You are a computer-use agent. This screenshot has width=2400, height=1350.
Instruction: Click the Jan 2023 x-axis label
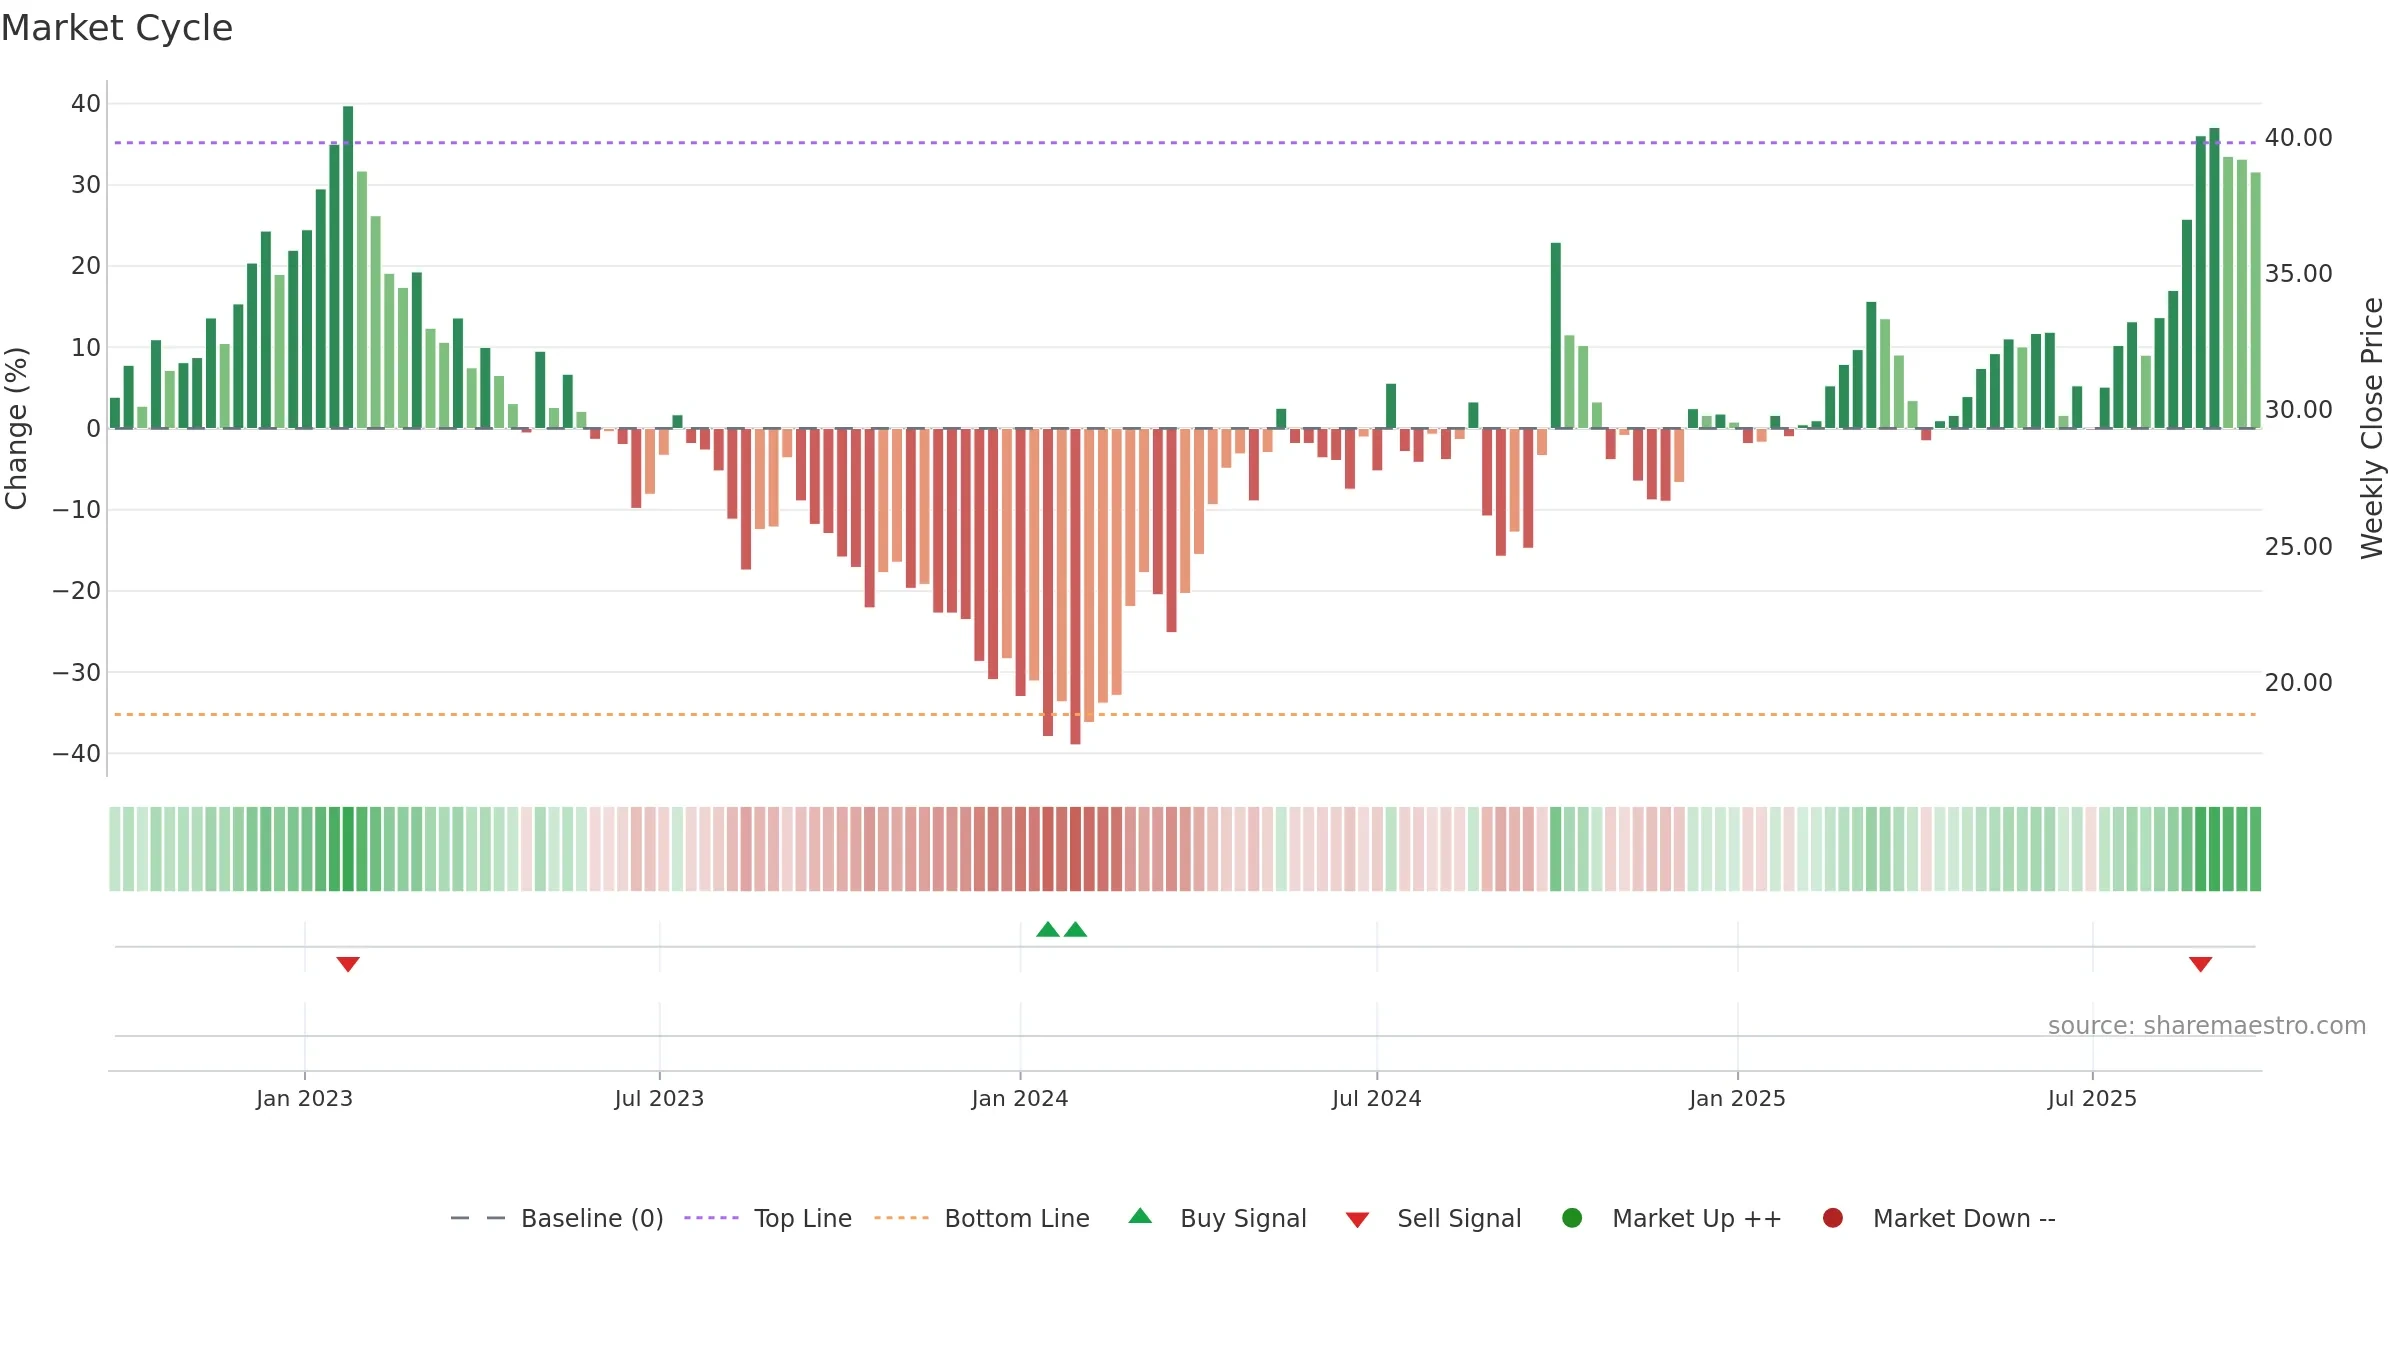(304, 1098)
